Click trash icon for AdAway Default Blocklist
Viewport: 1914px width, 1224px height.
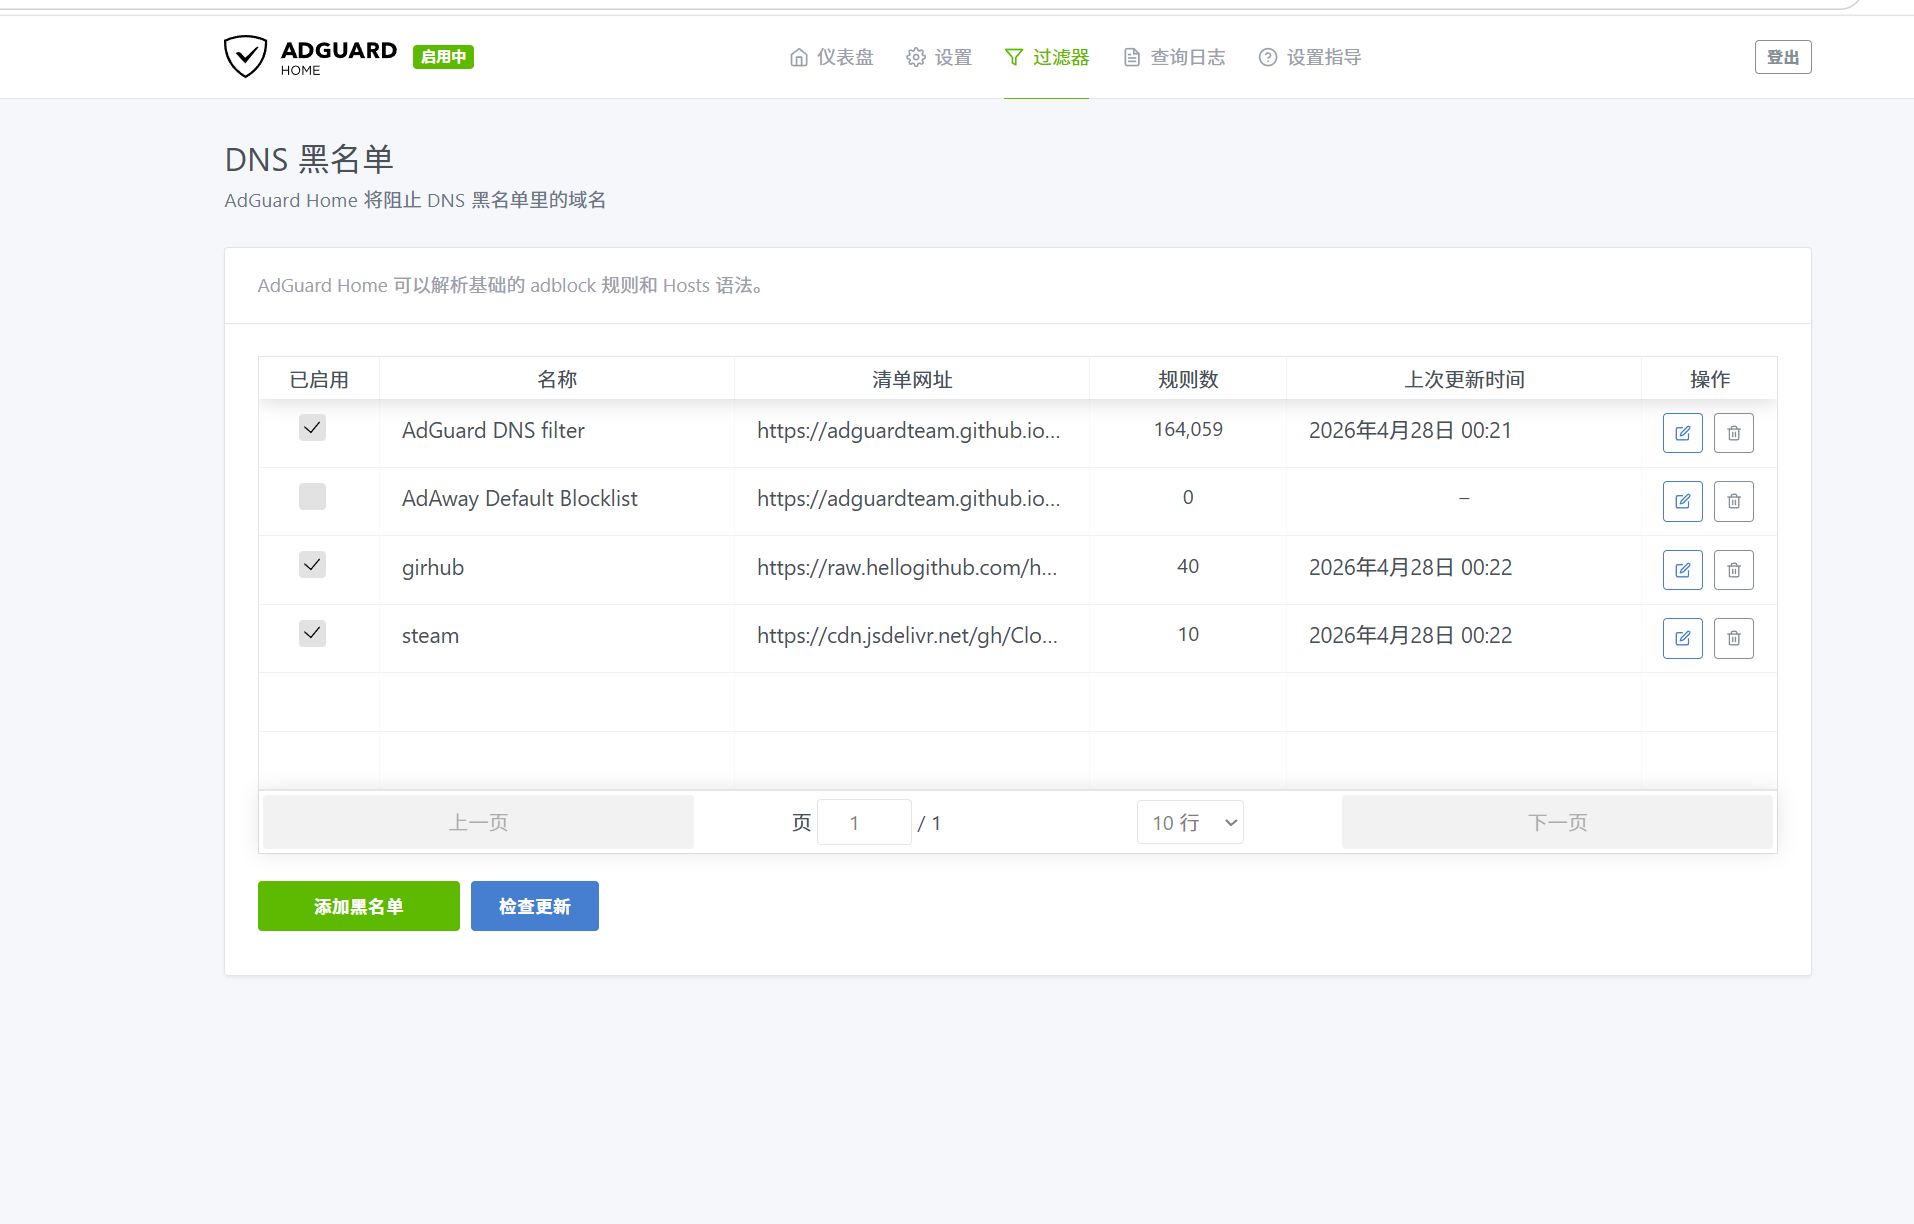coord(1733,501)
